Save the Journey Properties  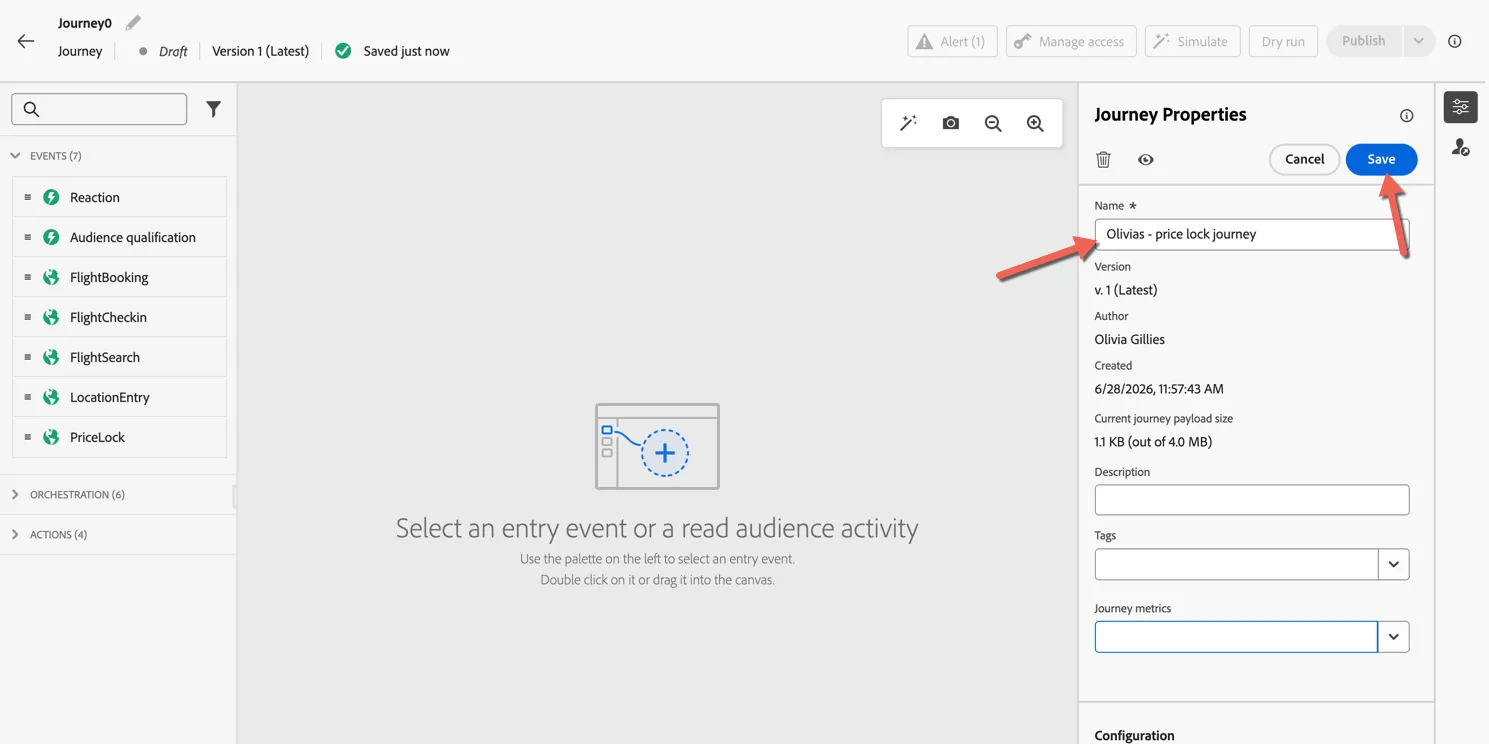point(1381,159)
